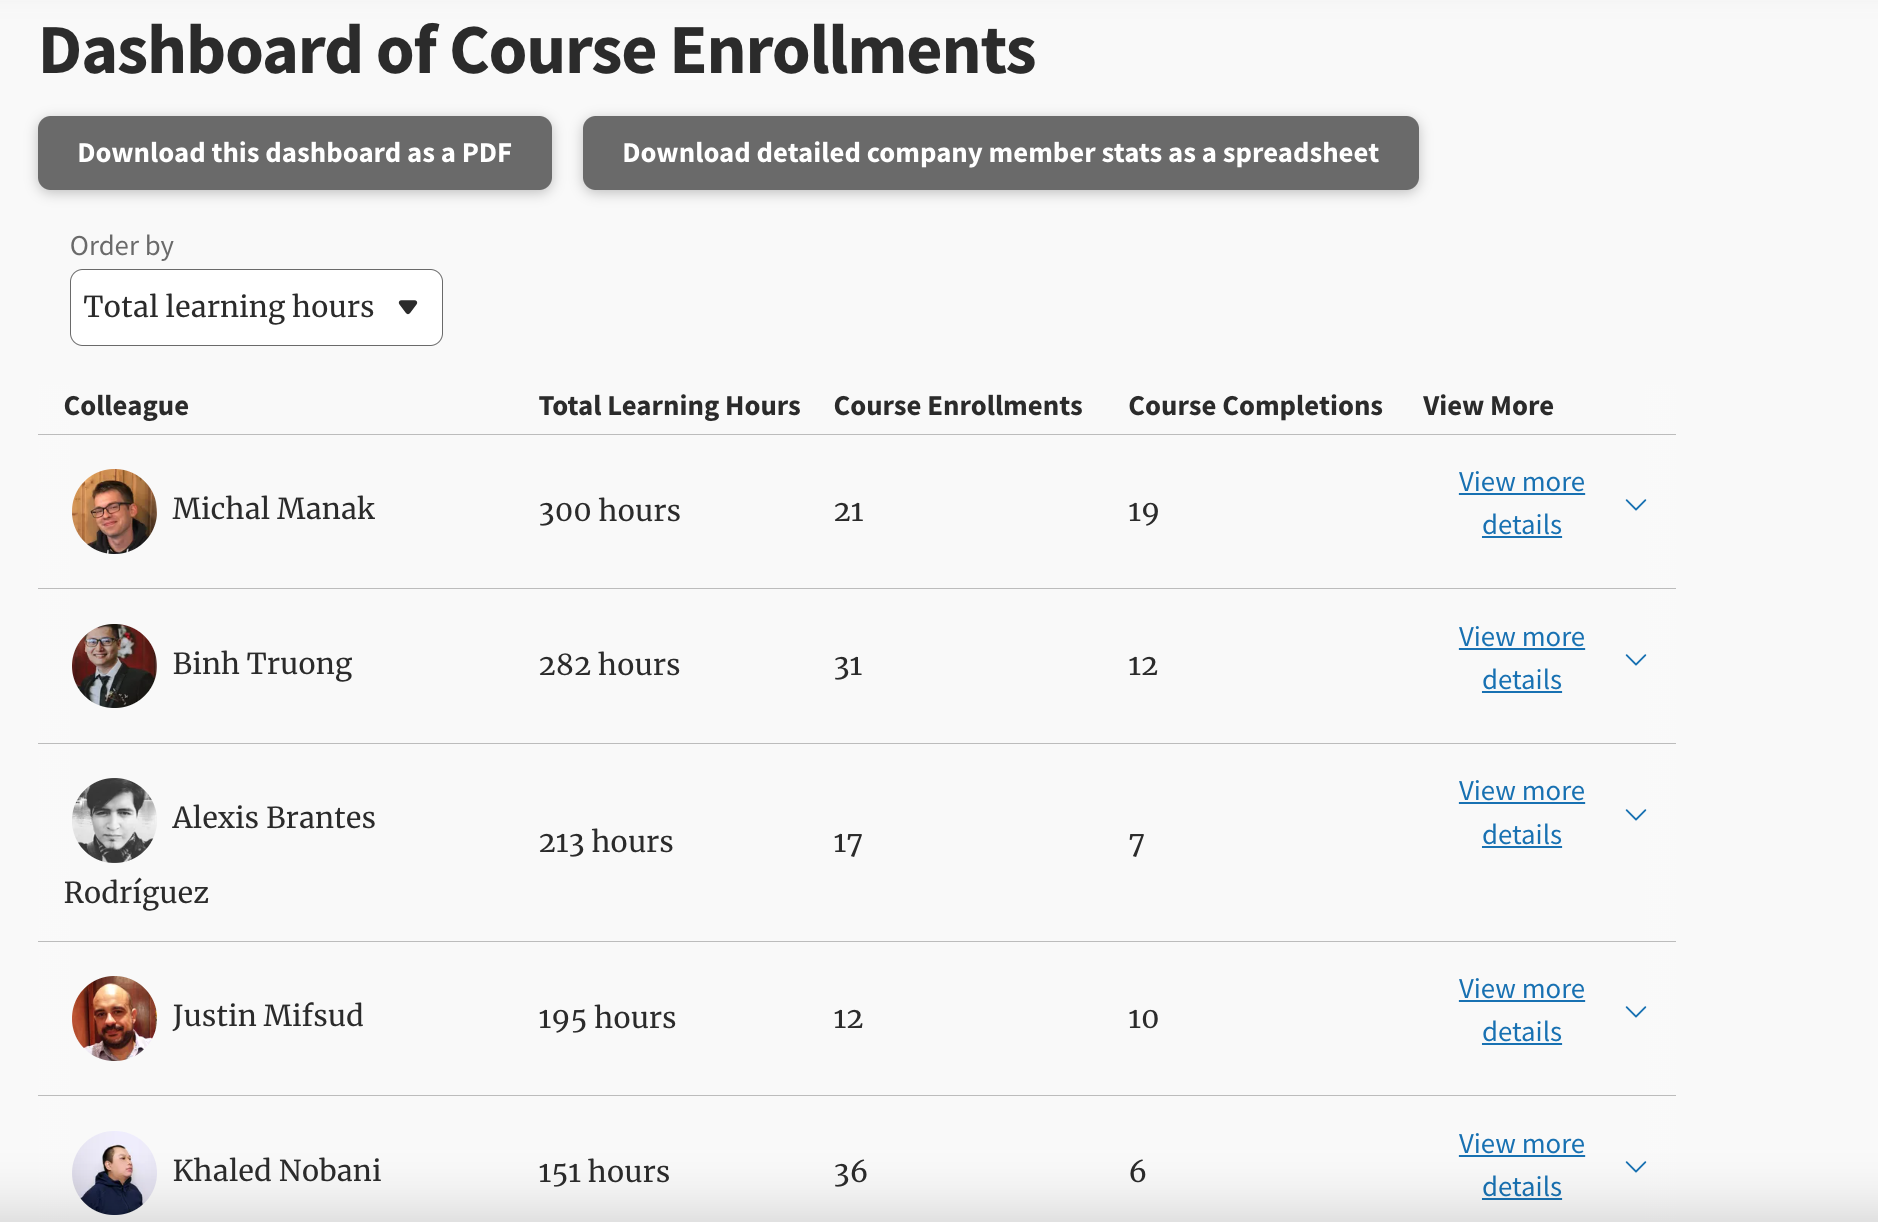
Task: Expand the chevron for Alexis Brantes Rodríguez
Action: [1636, 815]
